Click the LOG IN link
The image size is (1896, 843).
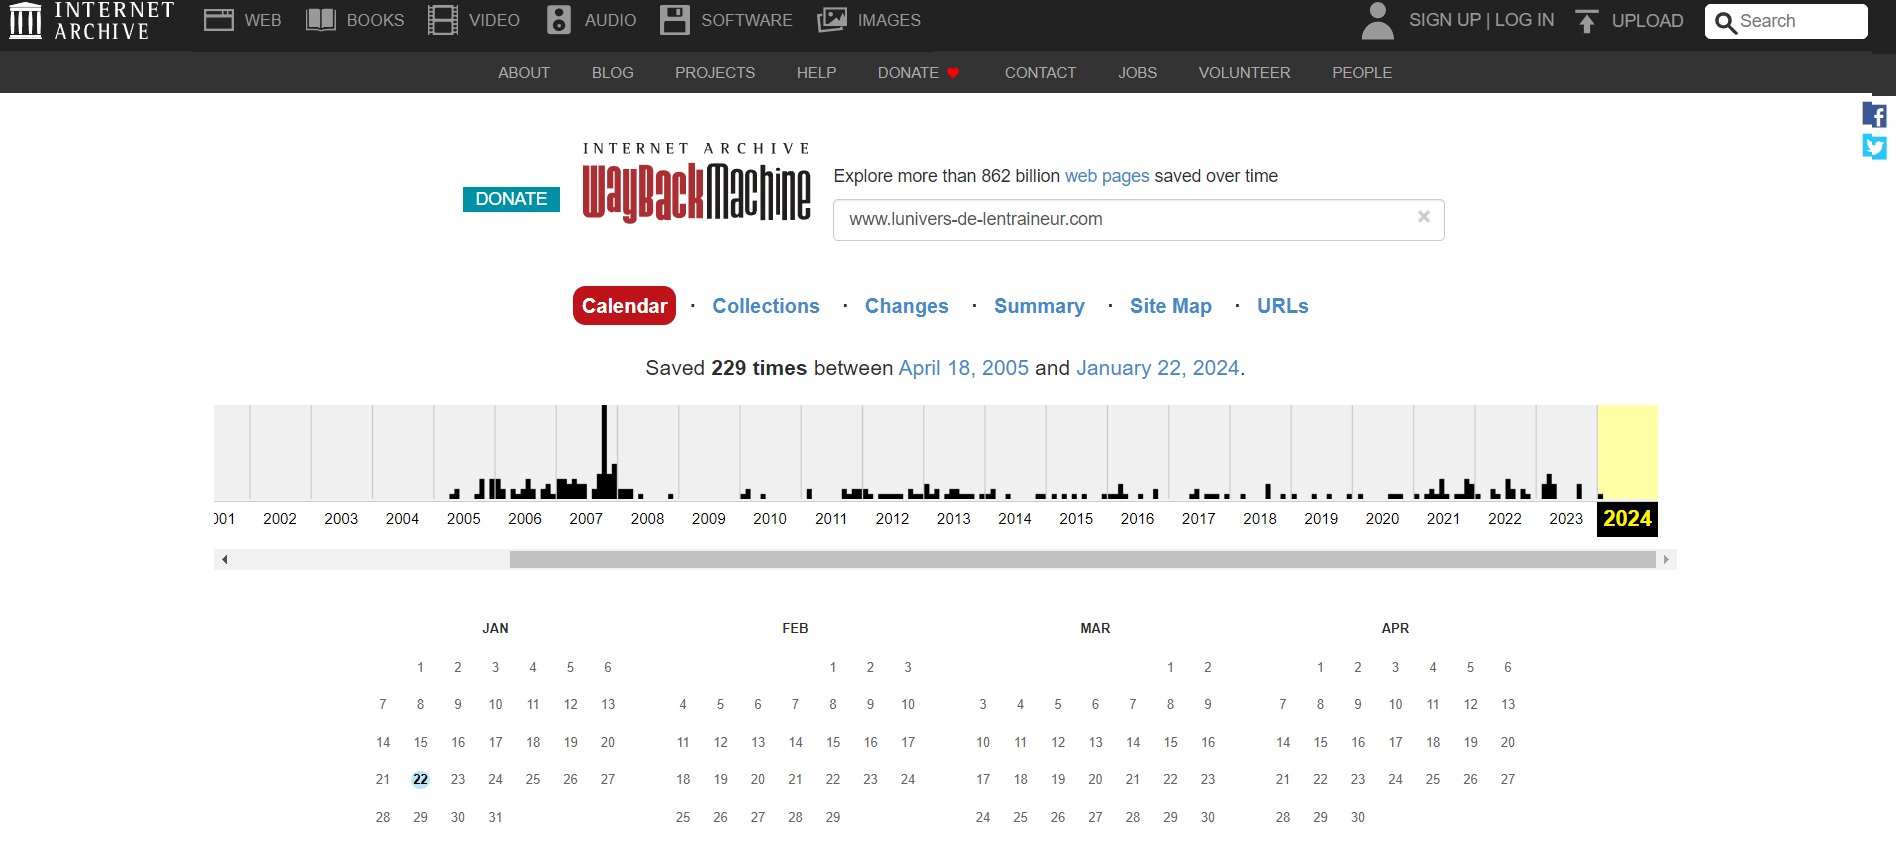(x=1524, y=20)
